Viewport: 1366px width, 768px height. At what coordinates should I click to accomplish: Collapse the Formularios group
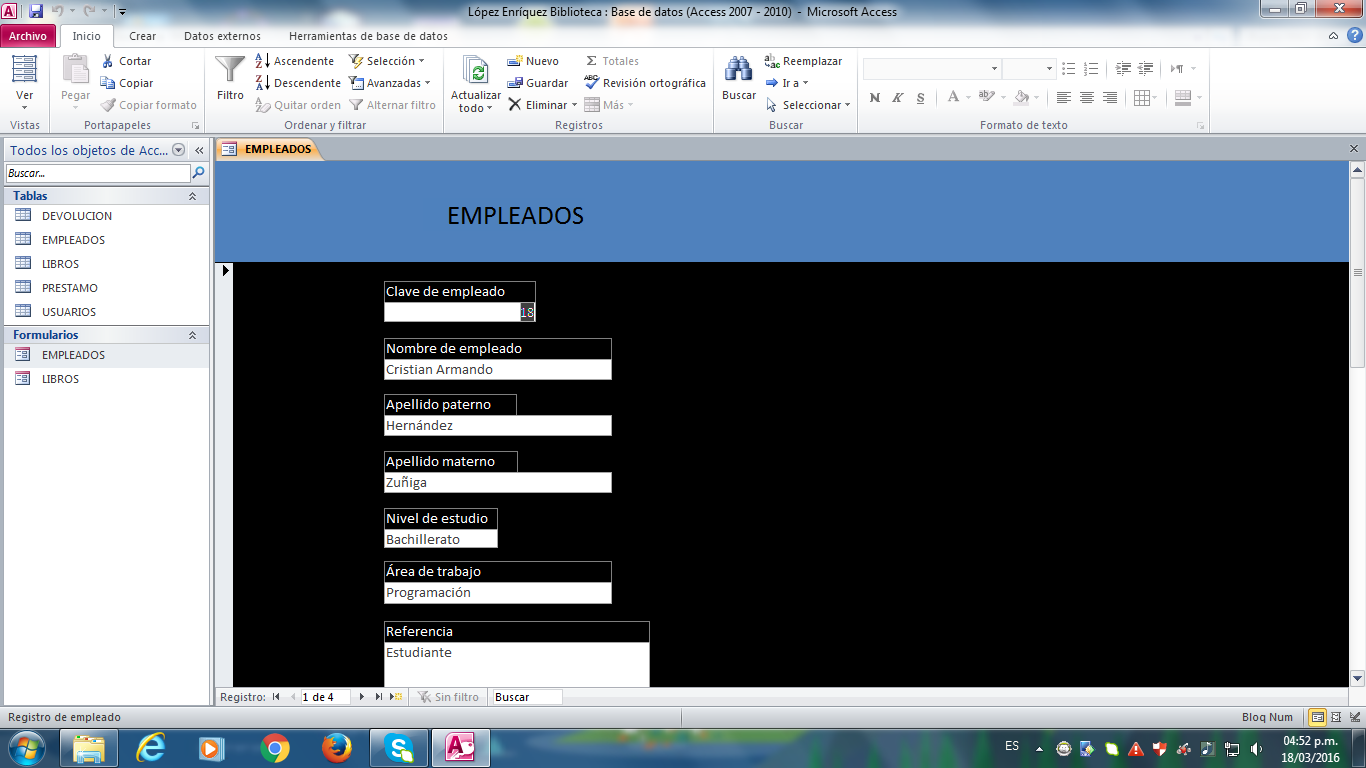(x=192, y=335)
